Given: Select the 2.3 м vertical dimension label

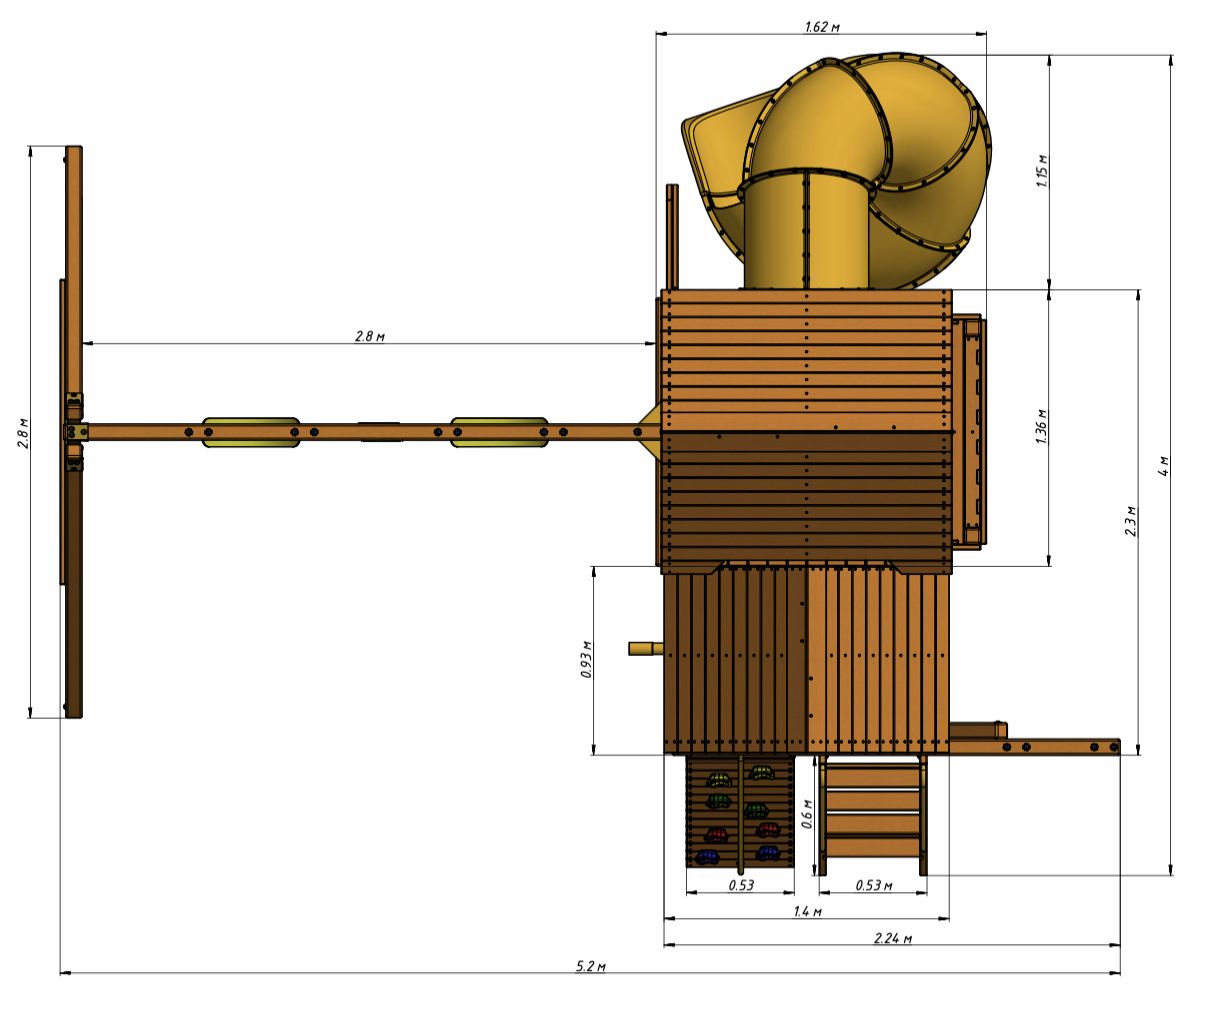Looking at the screenshot, I should [x=1131, y=522].
